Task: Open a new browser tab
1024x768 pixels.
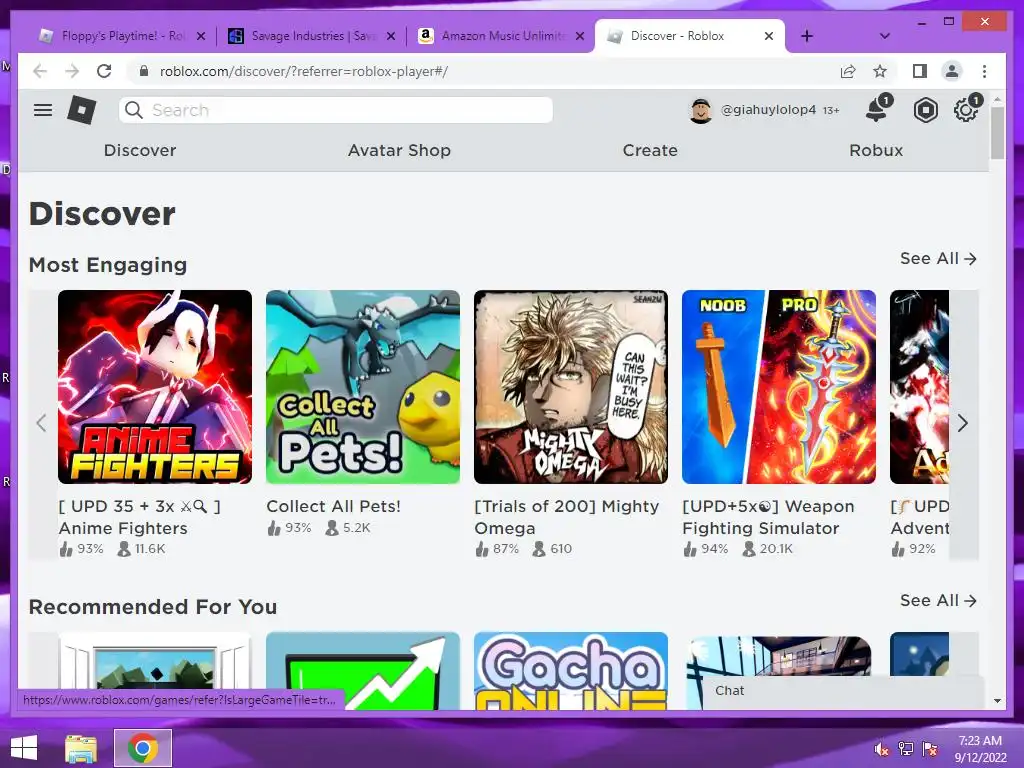Action: 807,36
